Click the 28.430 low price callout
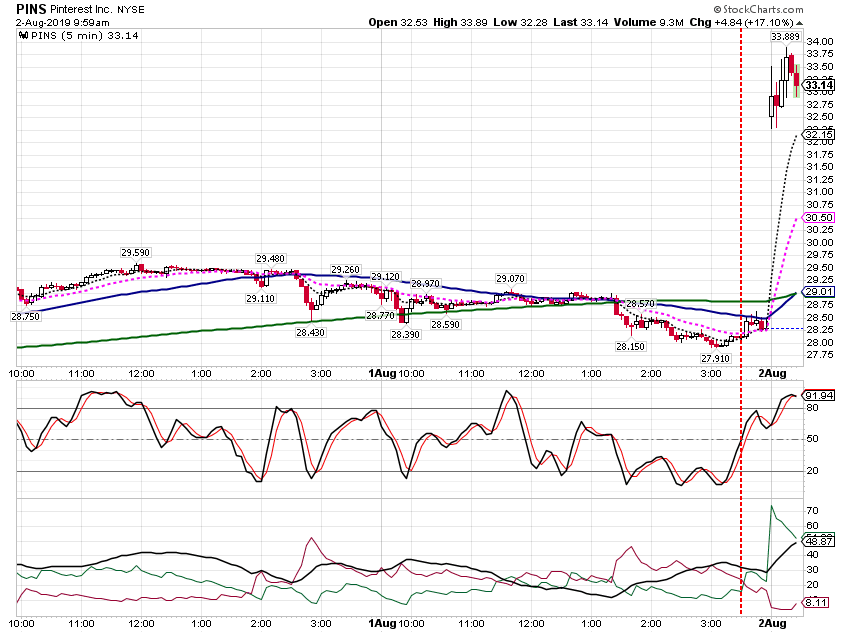This screenshot has height=633, width=850. click(x=311, y=332)
